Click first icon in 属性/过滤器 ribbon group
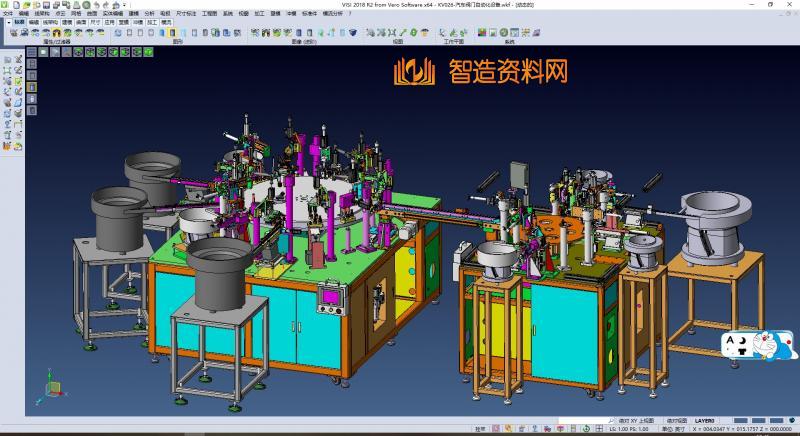 coord(13,33)
